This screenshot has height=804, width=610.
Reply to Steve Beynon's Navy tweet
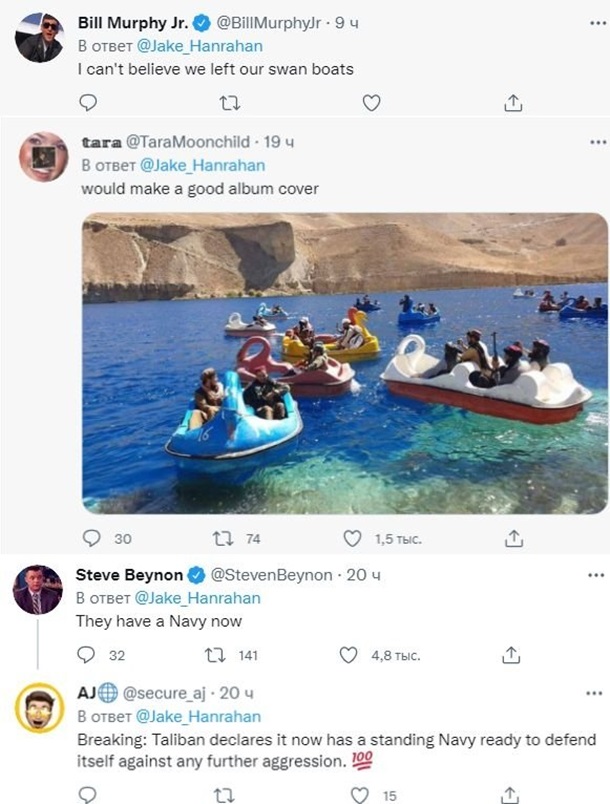[88, 656]
